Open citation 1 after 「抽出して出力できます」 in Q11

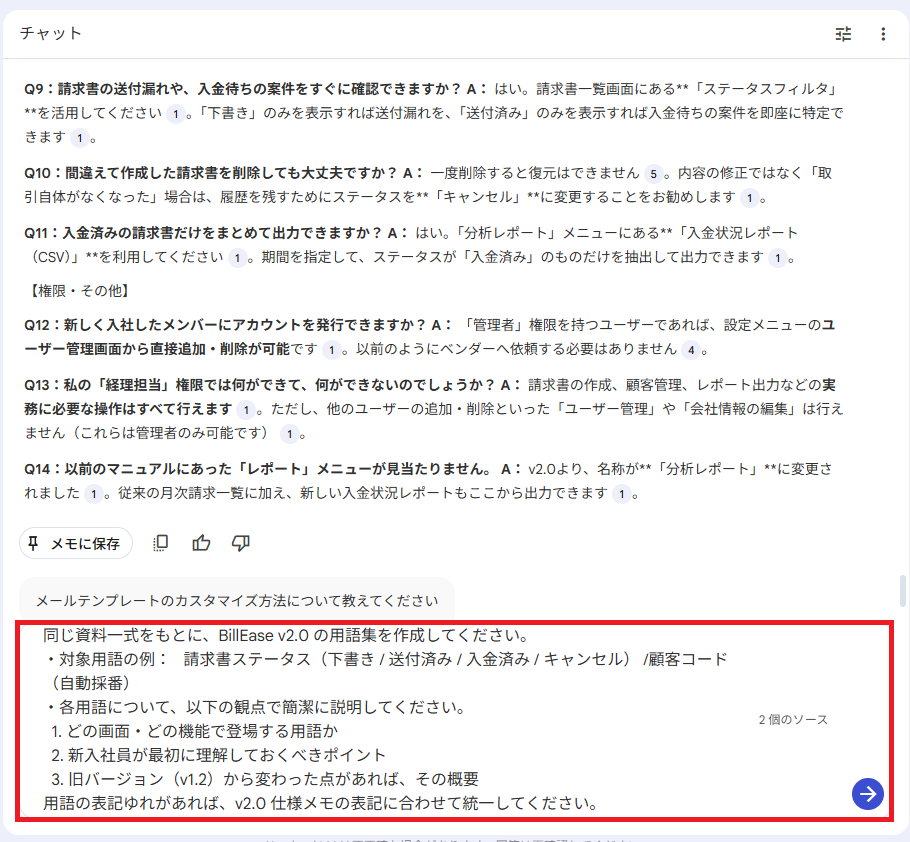tap(778, 258)
